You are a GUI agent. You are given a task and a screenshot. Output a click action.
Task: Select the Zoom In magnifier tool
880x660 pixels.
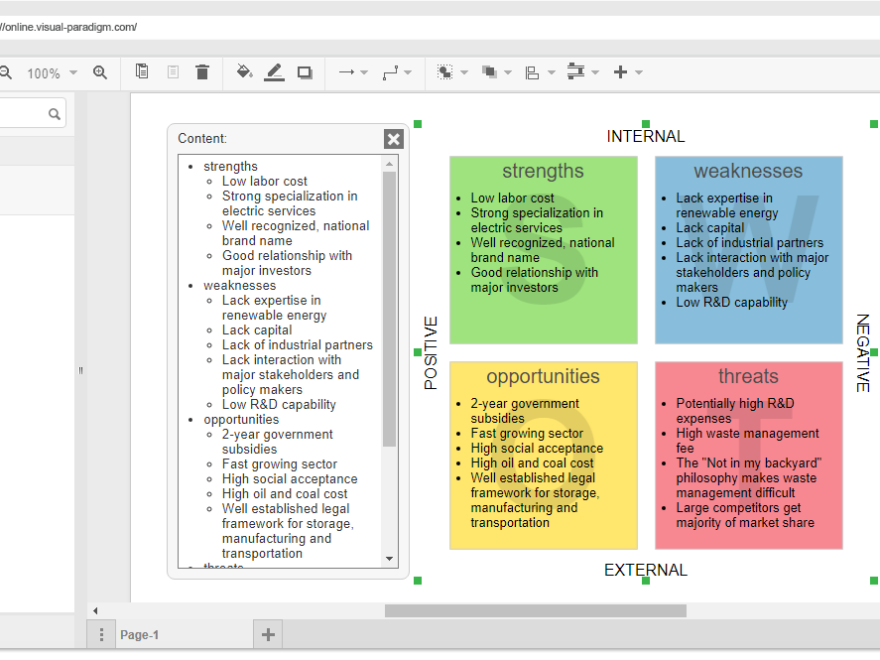point(100,72)
